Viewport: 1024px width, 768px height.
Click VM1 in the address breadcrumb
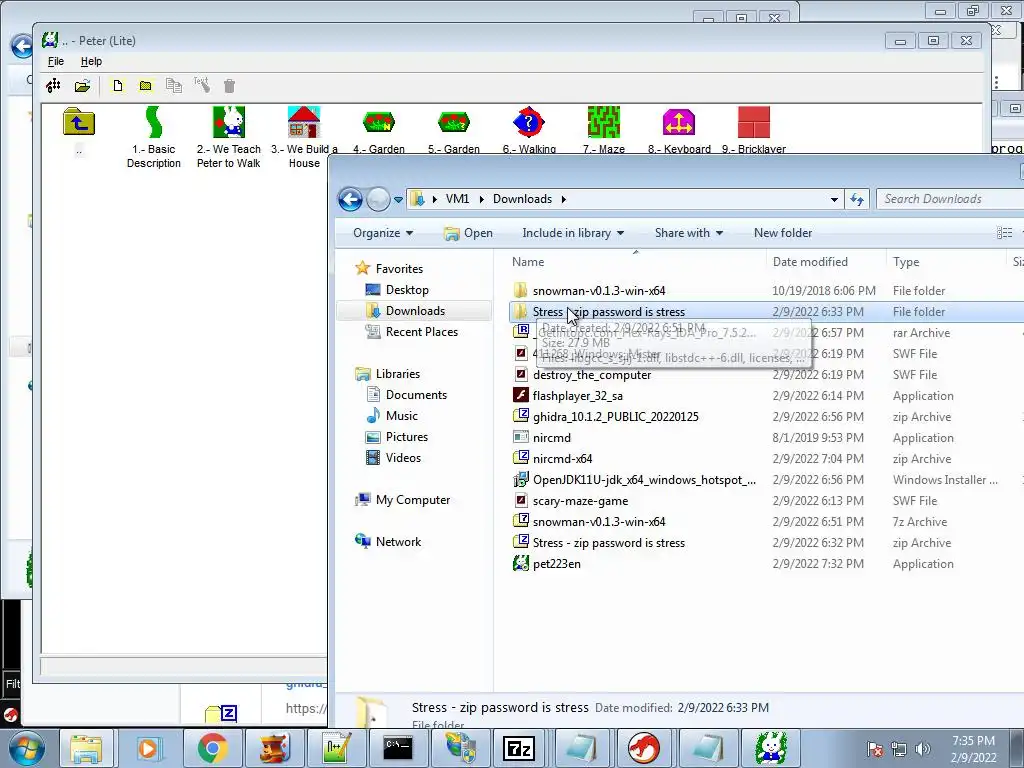point(457,199)
